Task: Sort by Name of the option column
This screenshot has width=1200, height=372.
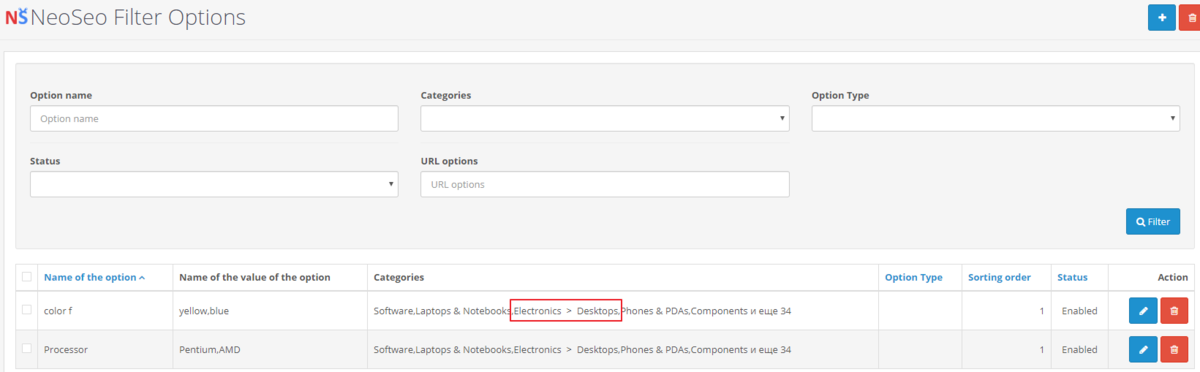Action: [94, 277]
